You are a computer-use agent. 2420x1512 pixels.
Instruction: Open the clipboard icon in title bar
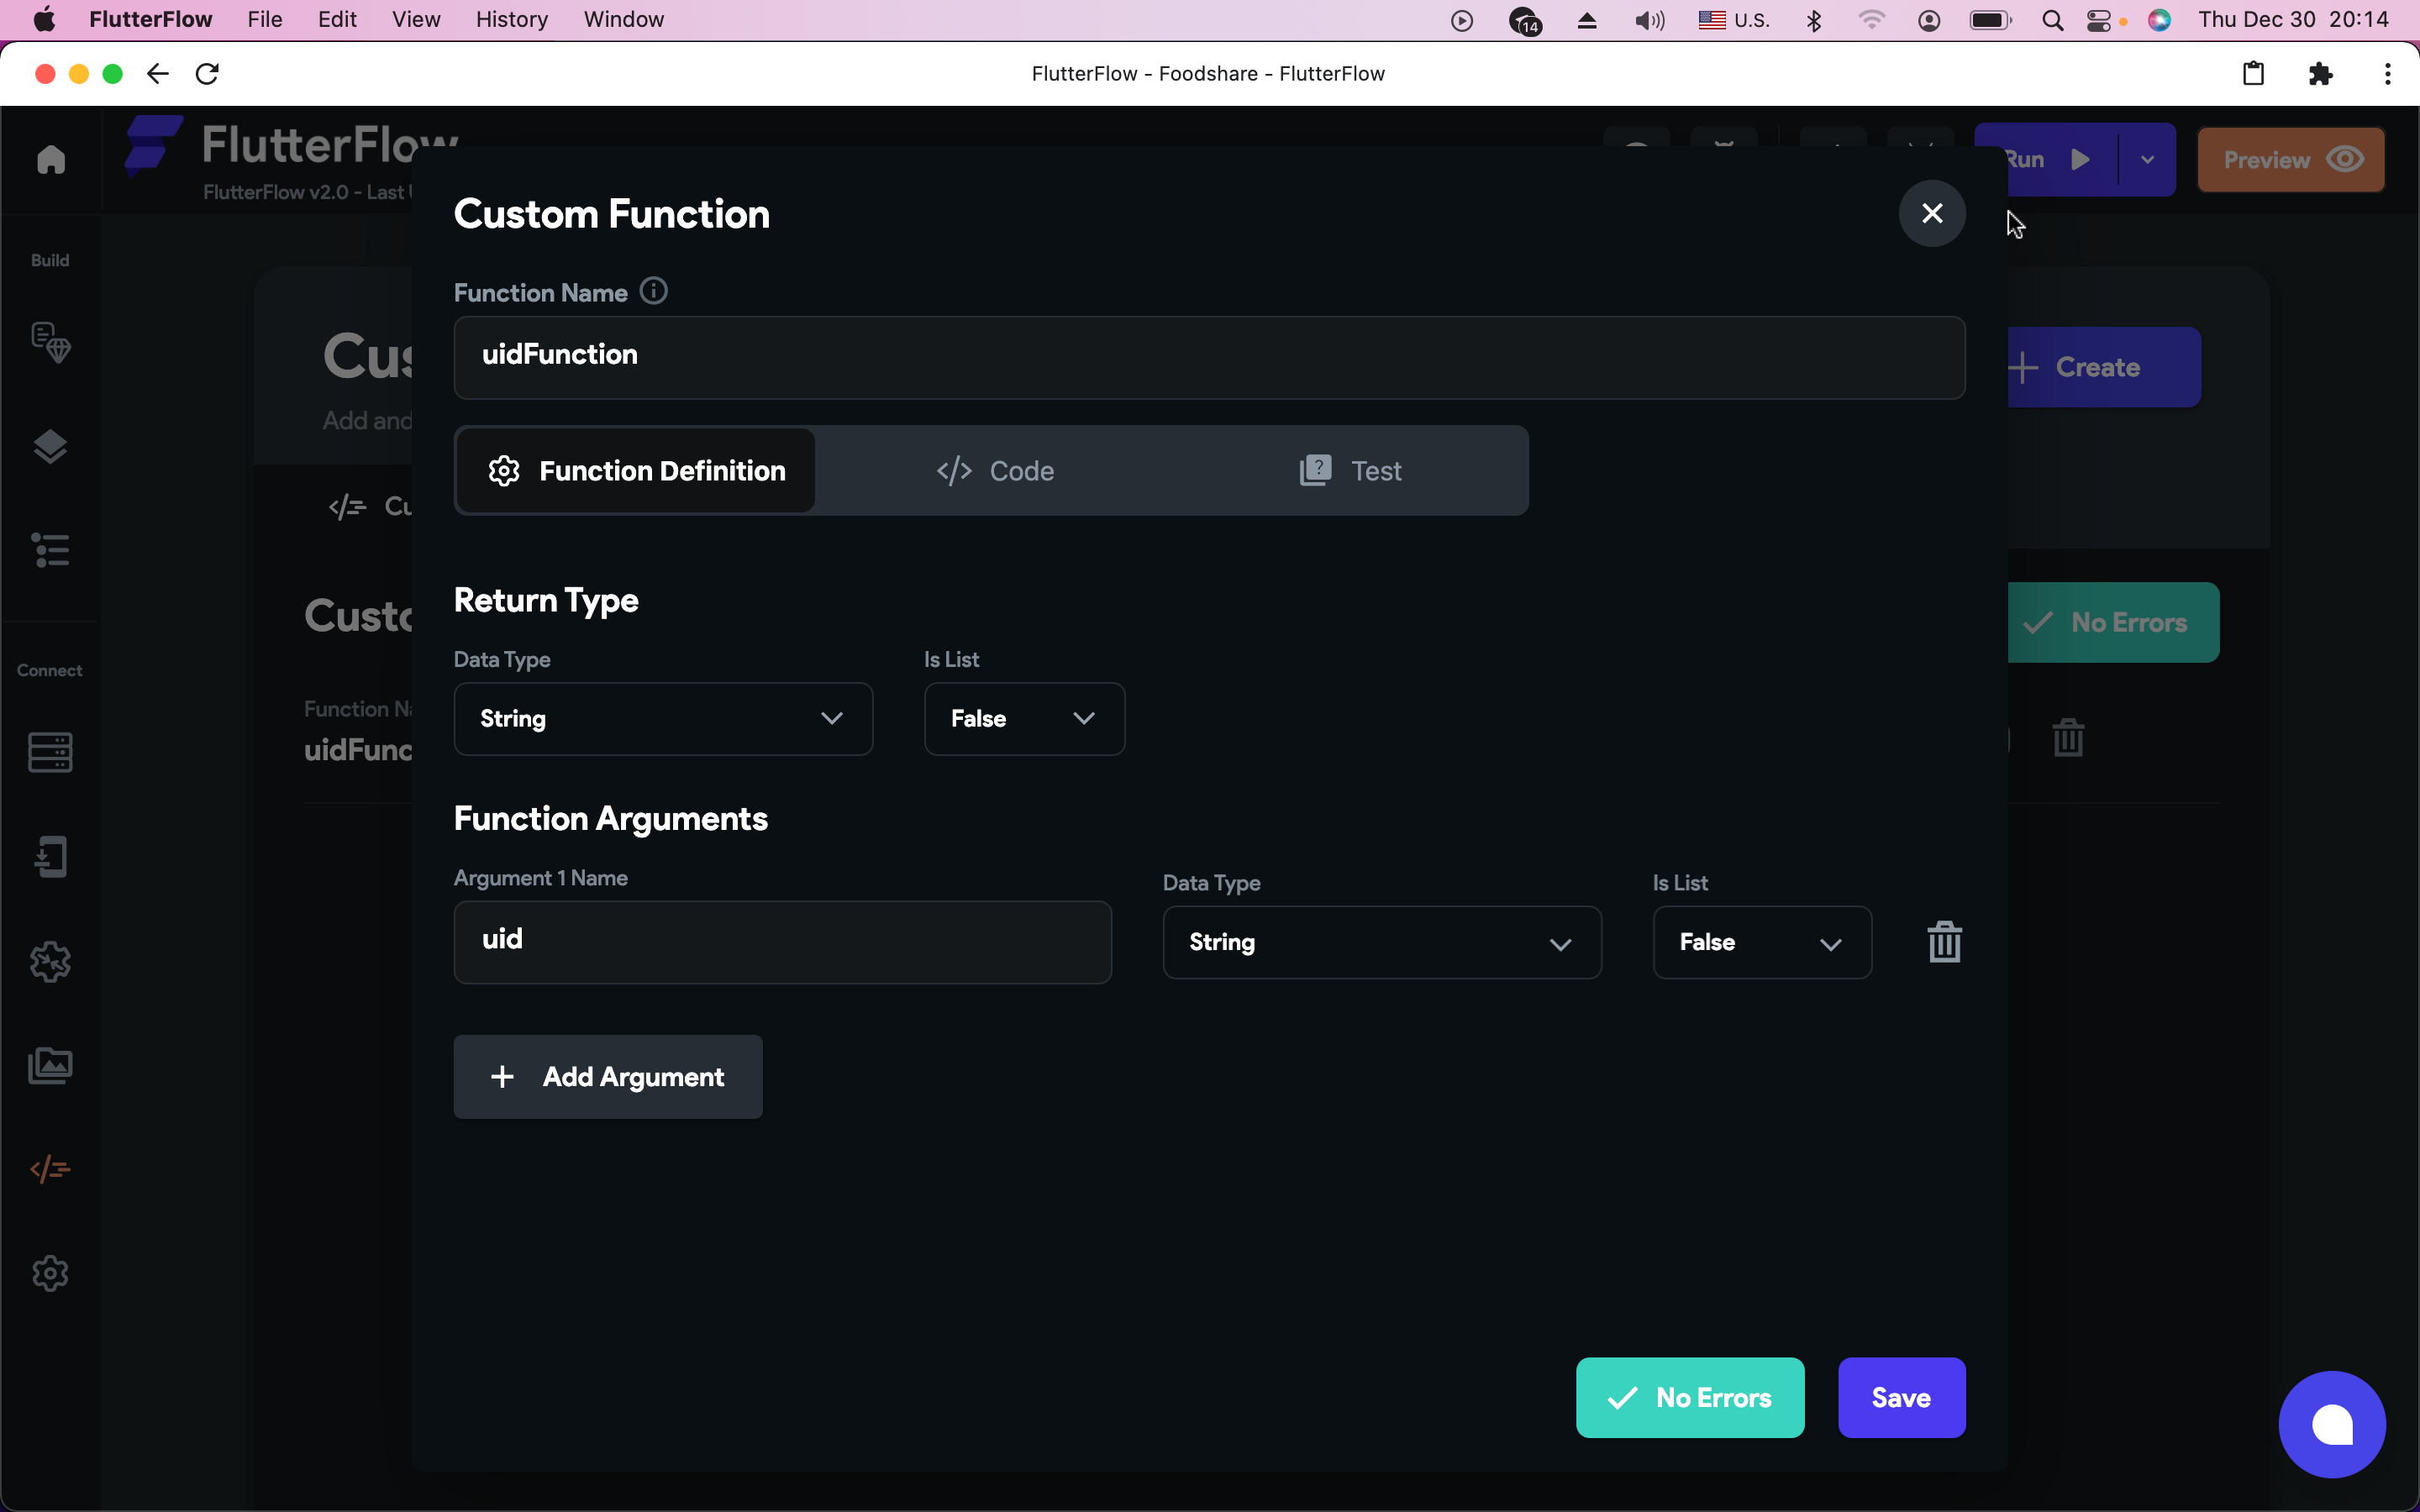(x=2253, y=74)
